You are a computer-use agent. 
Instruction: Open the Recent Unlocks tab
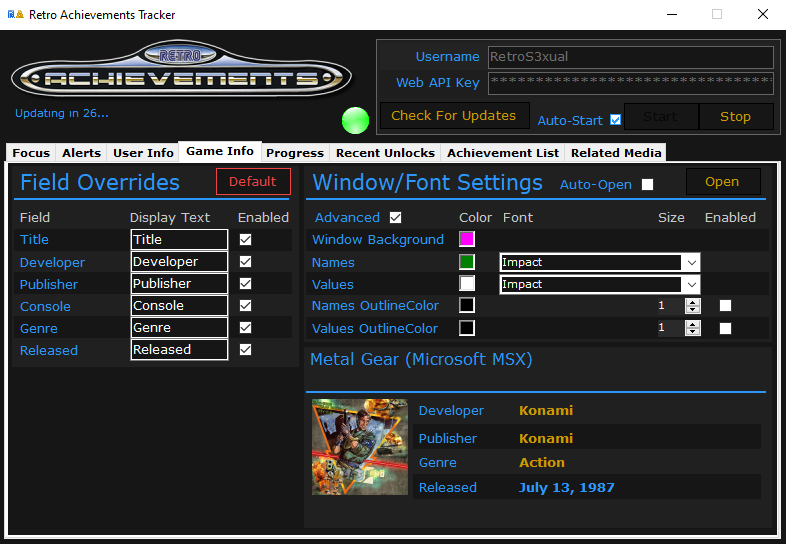385,153
